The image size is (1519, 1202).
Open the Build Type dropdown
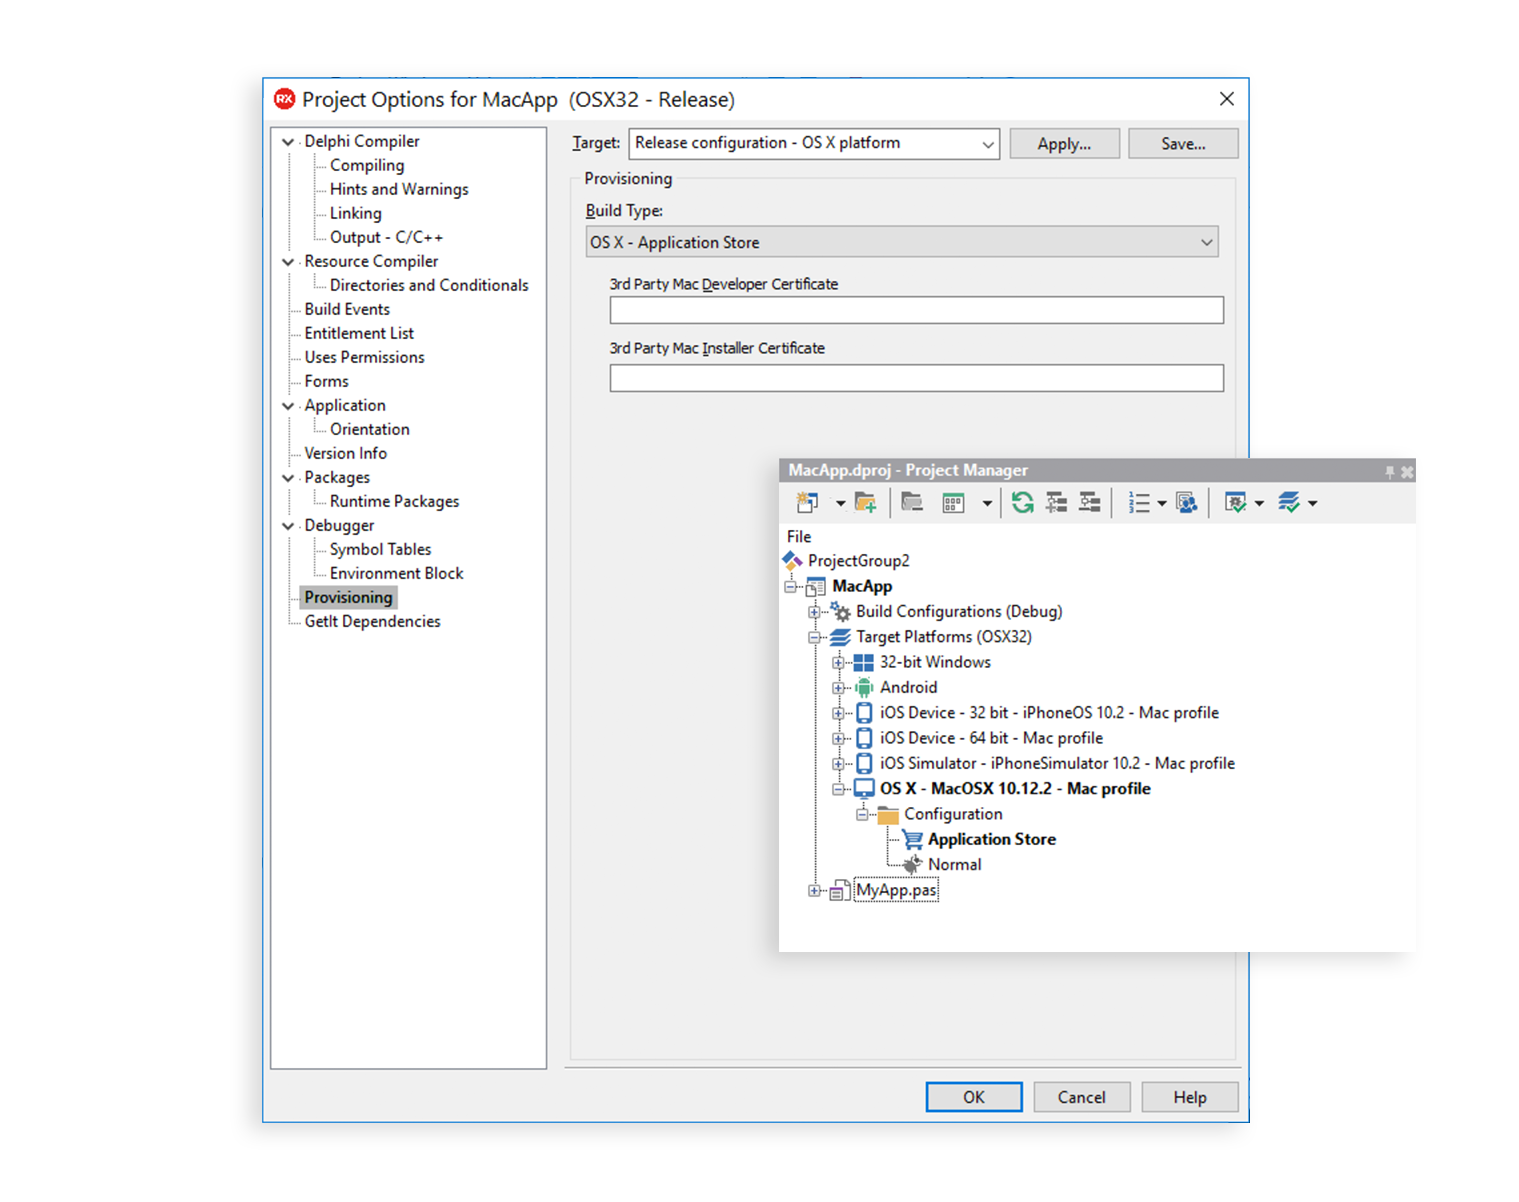tap(902, 242)
